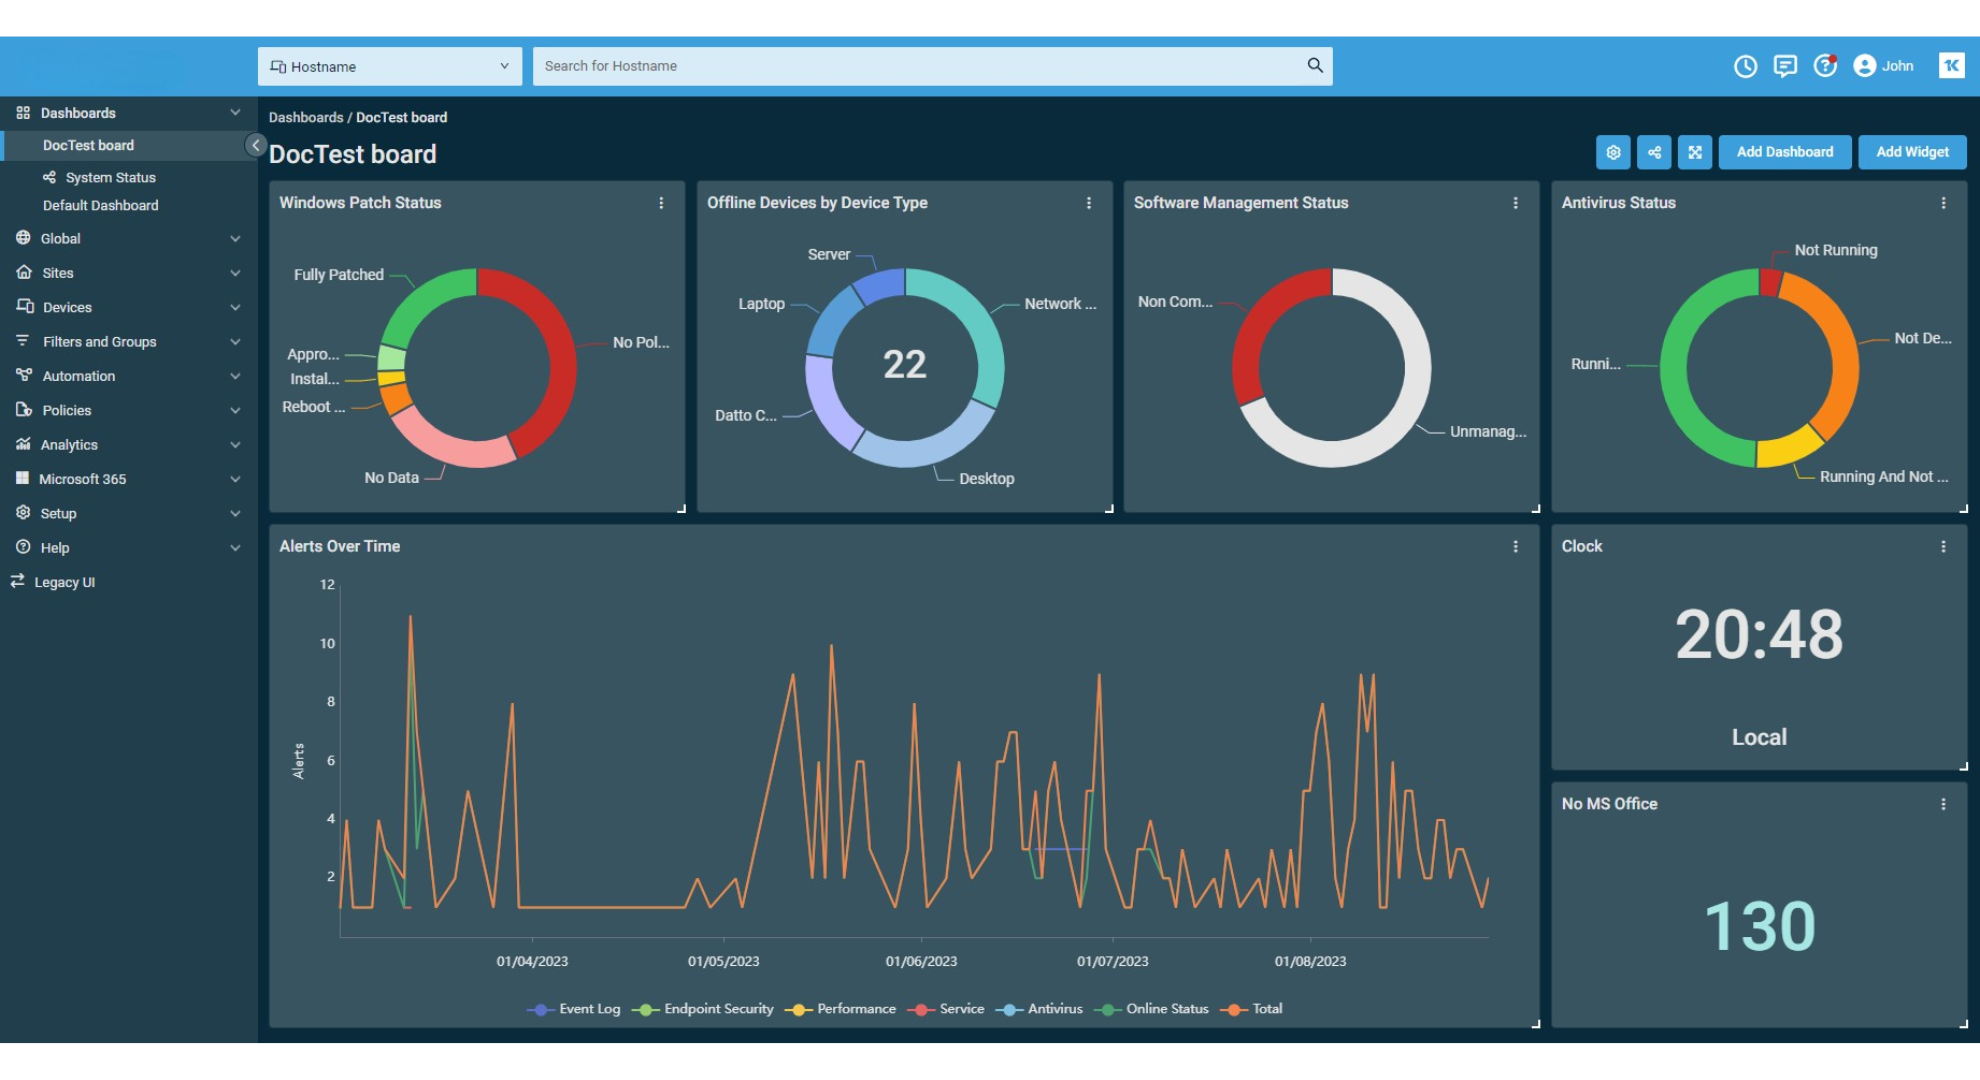1980x1080 pixels.
Task: Open the history clock icon in header
Action: point(1745,66)
